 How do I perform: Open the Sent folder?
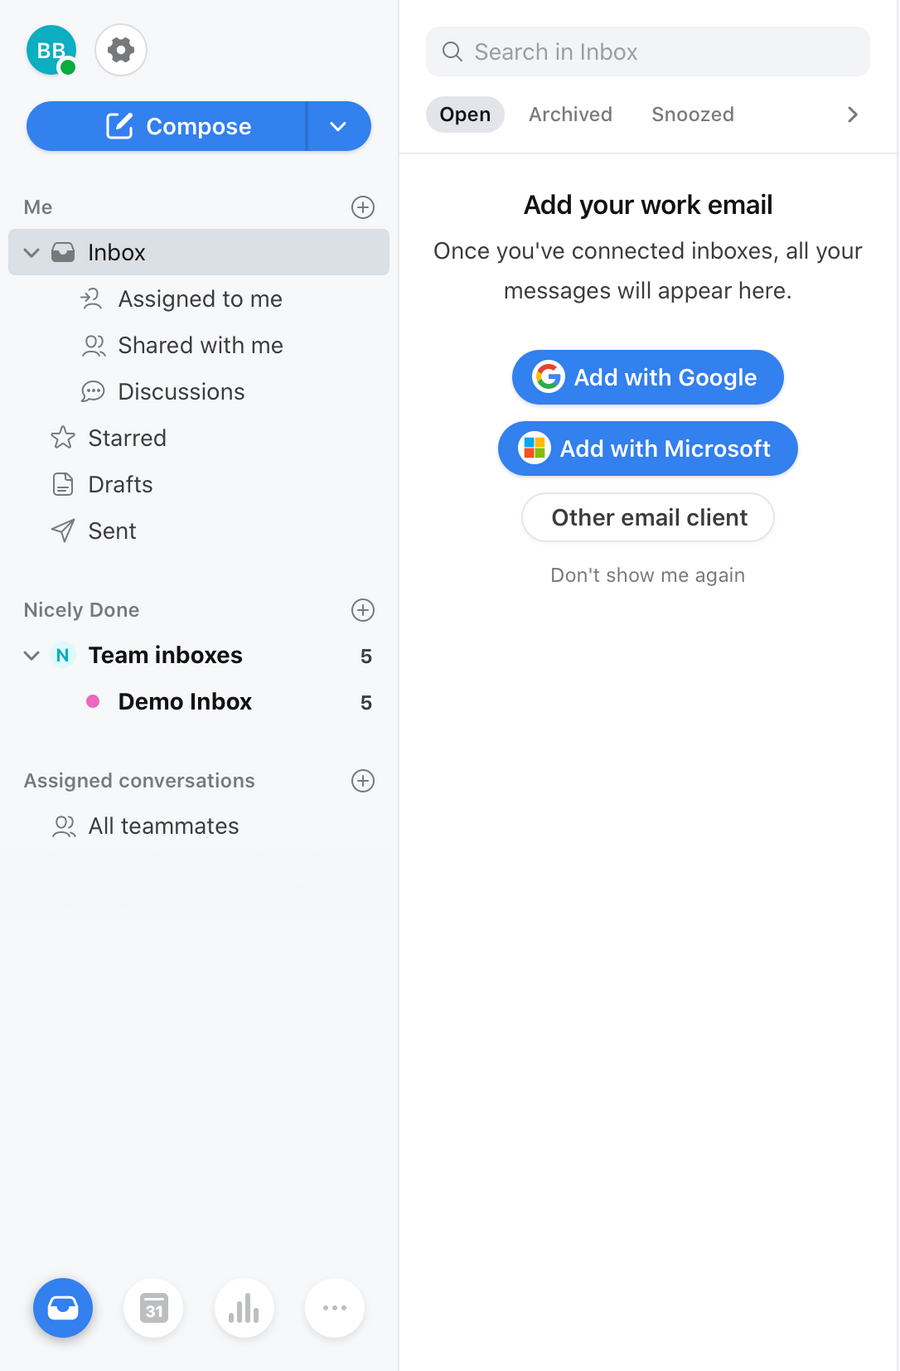[x=111, y=531]
